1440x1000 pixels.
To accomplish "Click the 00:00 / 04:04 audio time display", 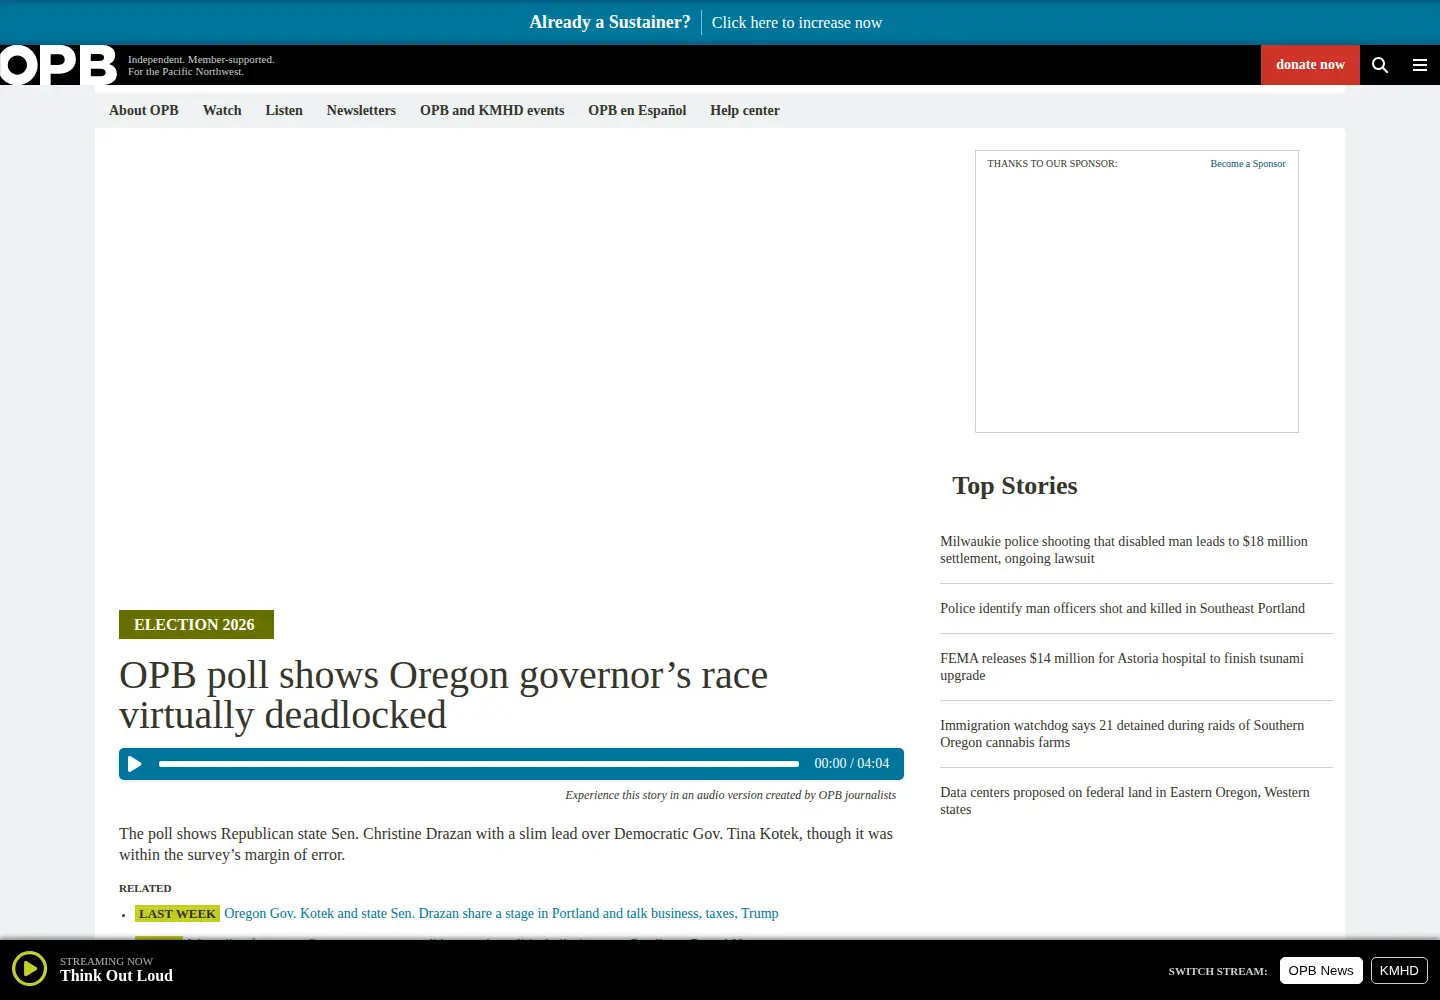I will (x=852, y=764).
